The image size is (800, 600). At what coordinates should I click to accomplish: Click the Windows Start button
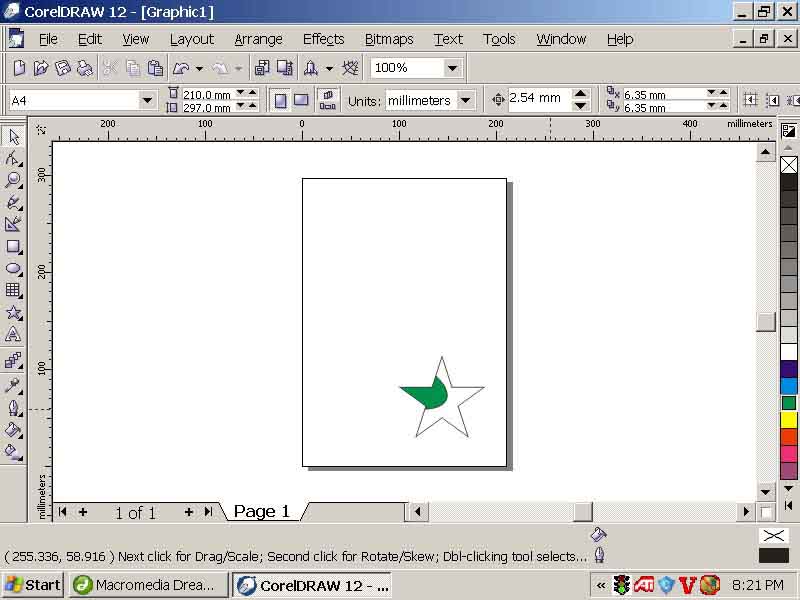(x=33, y=585)
